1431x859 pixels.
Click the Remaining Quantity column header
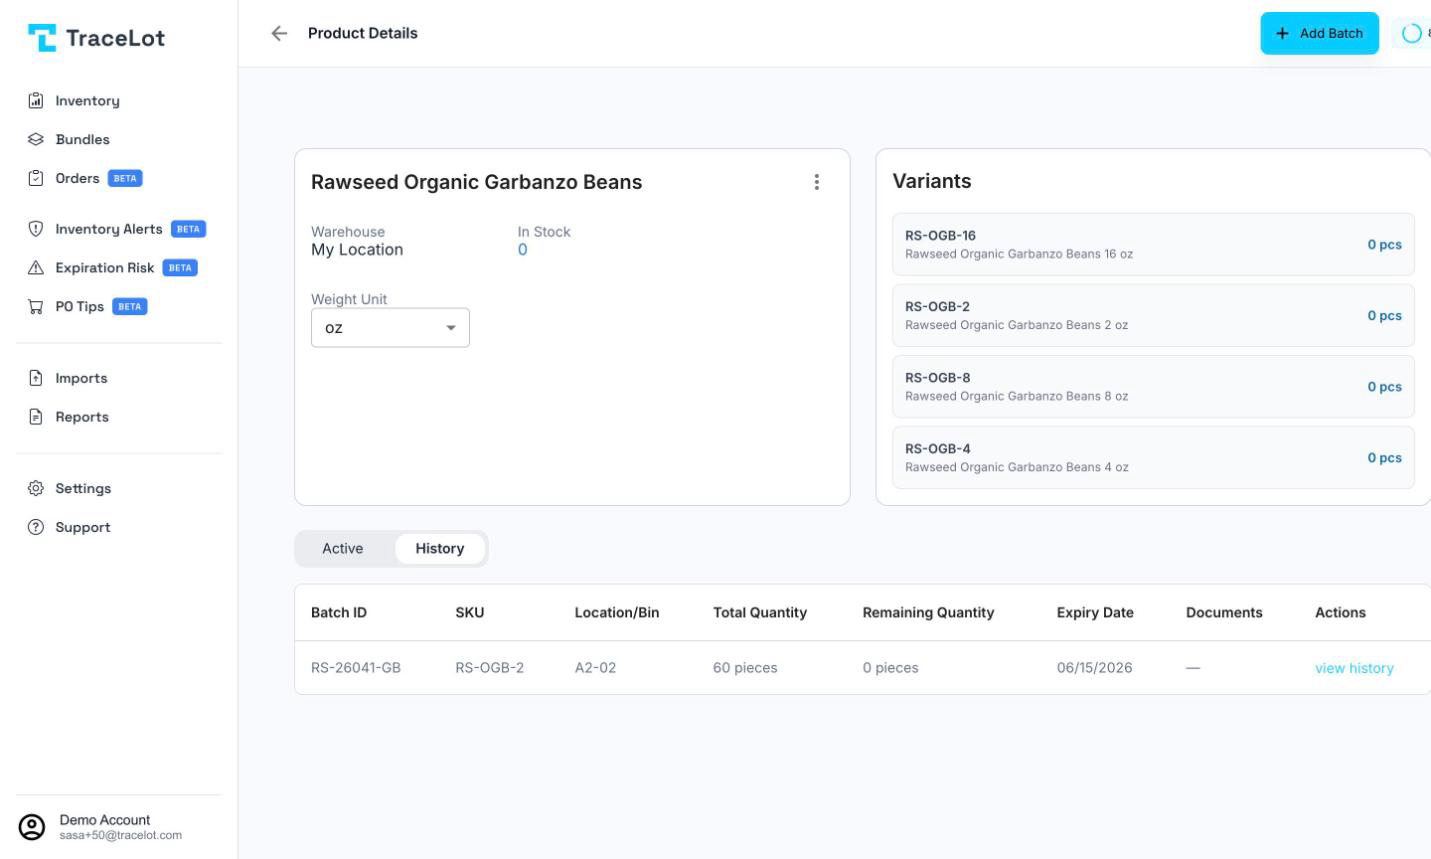(928, 613)
